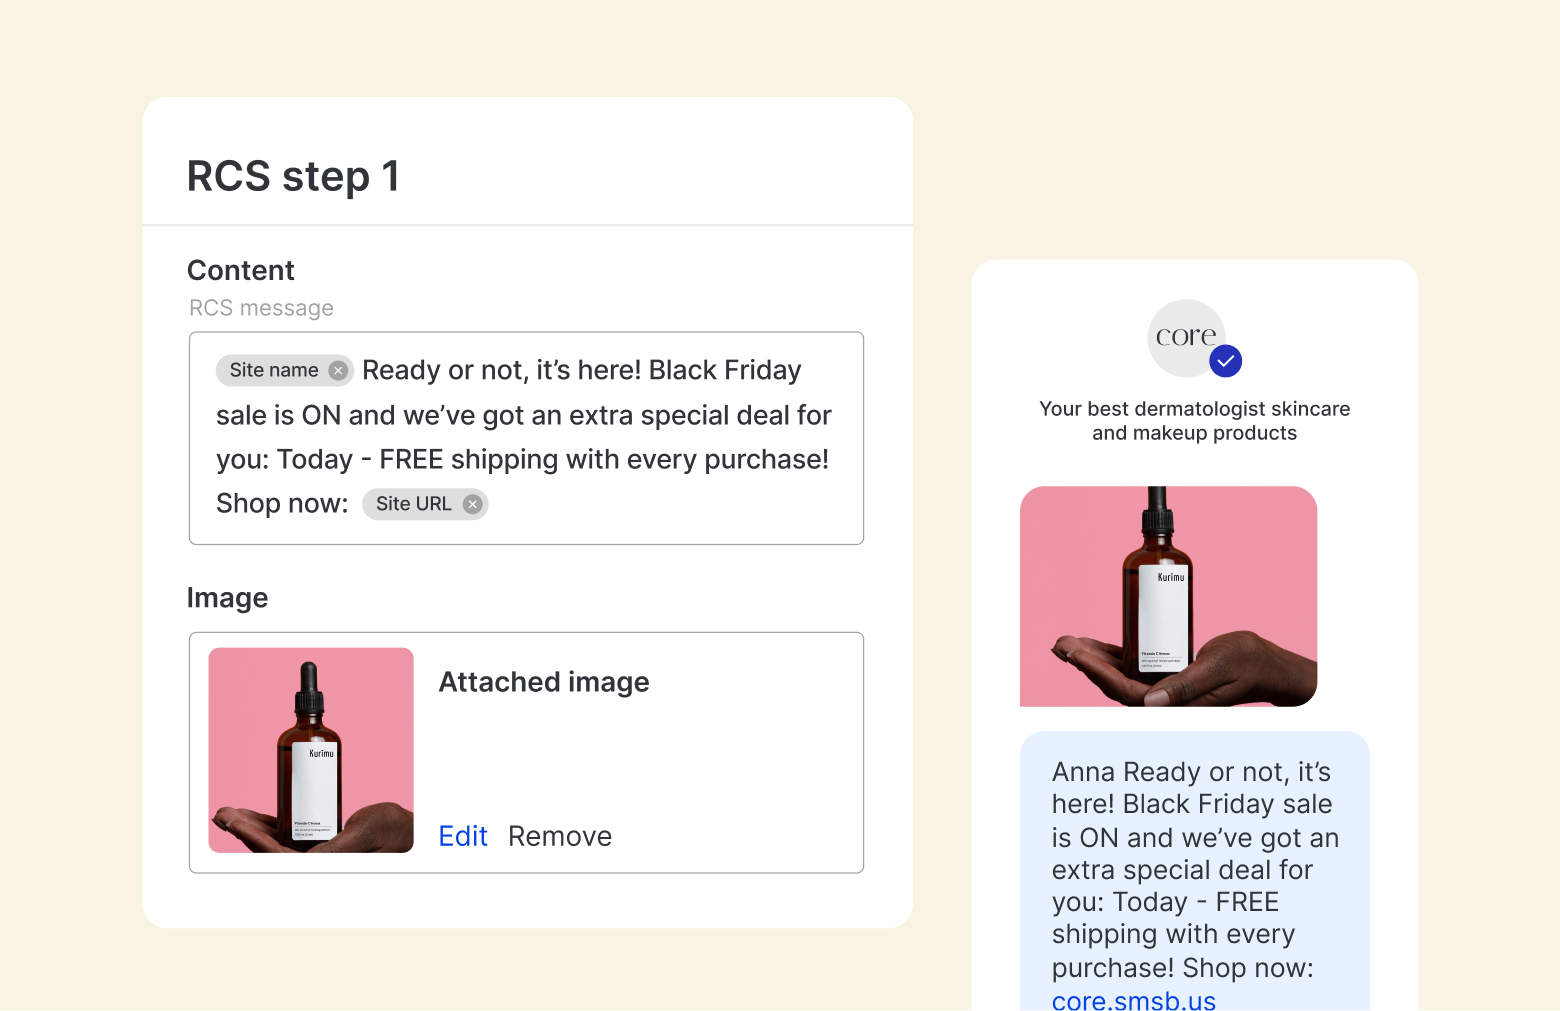This screenshot has width=1560, height=1011.
Task: Select the Site name variable chip
Action: click(x=273, y=371)
